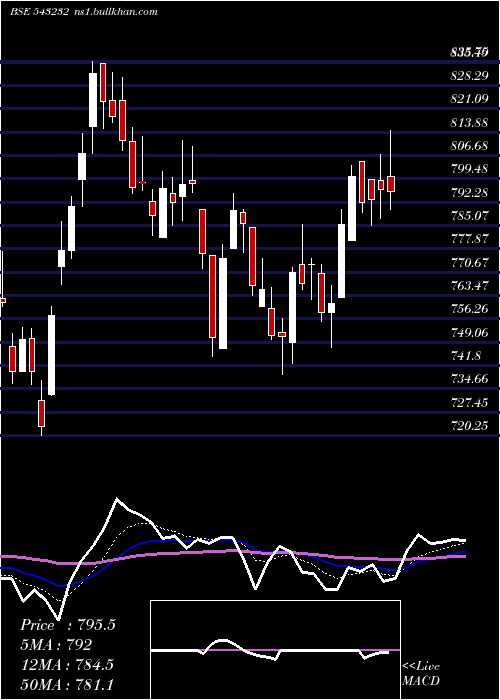Click the 50MA : 781.1 readout
The image size is (500, 700).
(x=67, y=684)
